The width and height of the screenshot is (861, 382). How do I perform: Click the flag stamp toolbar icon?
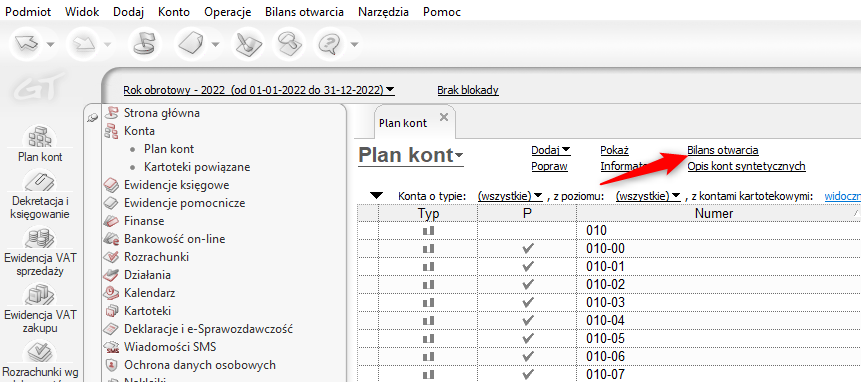pos(144,43)
